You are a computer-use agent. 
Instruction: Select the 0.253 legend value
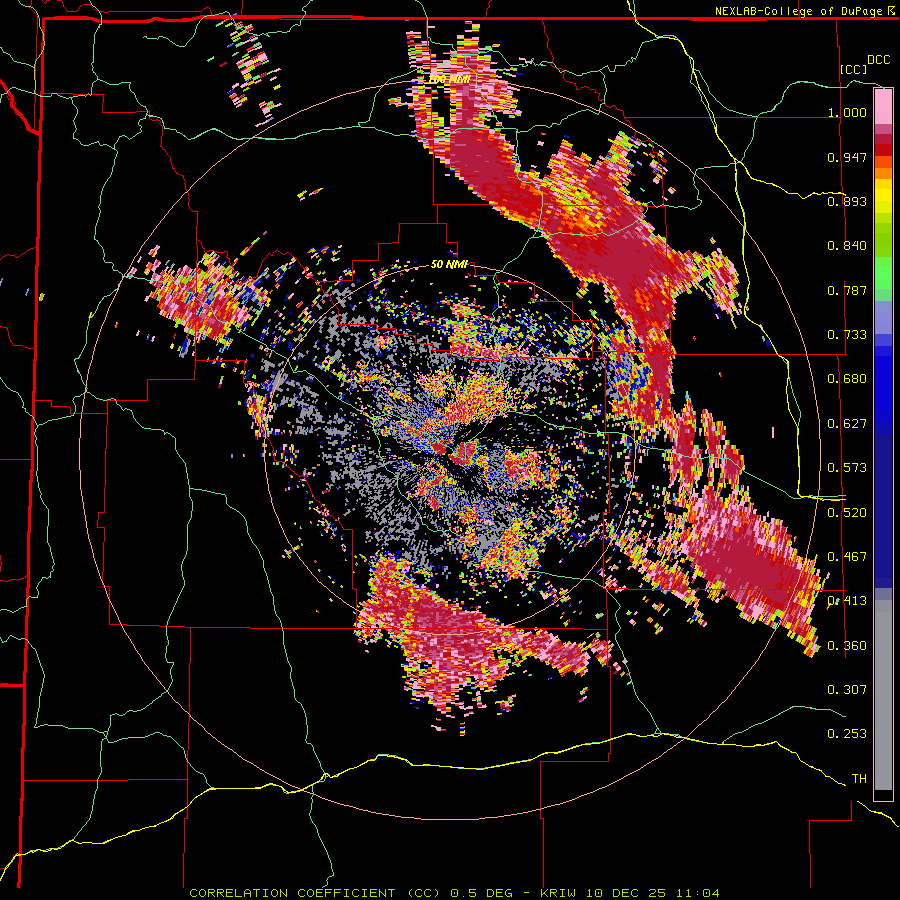tap(847, 734)
